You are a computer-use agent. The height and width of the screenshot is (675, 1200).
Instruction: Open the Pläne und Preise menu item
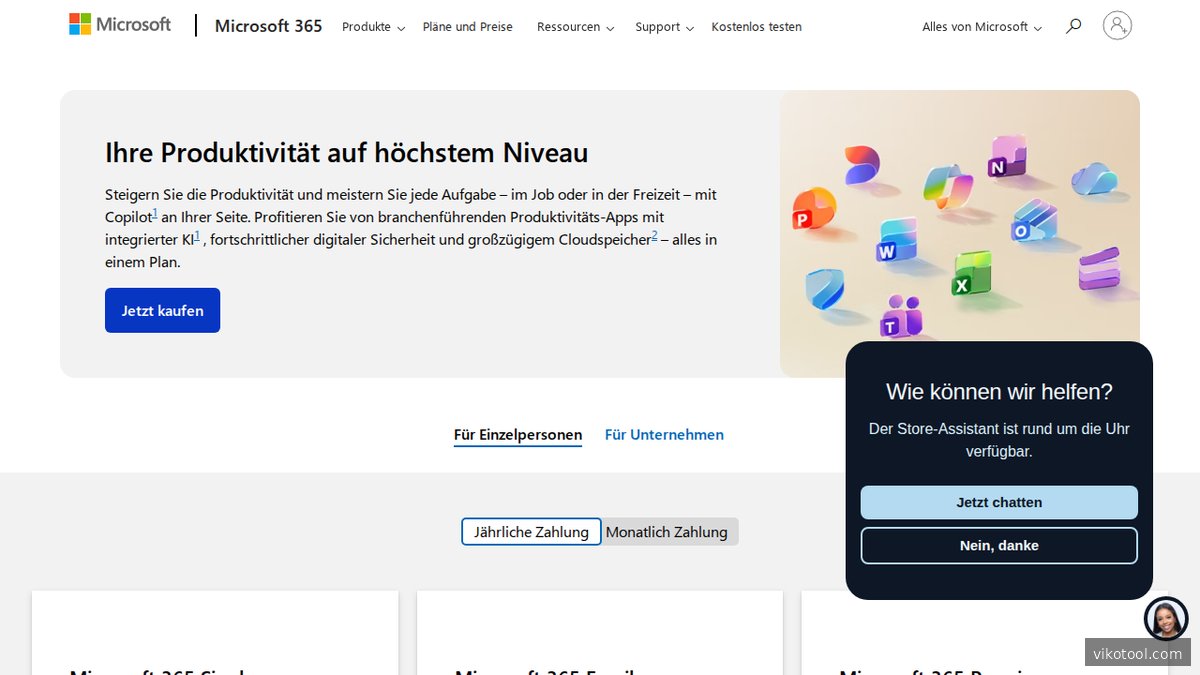[467, 27]
